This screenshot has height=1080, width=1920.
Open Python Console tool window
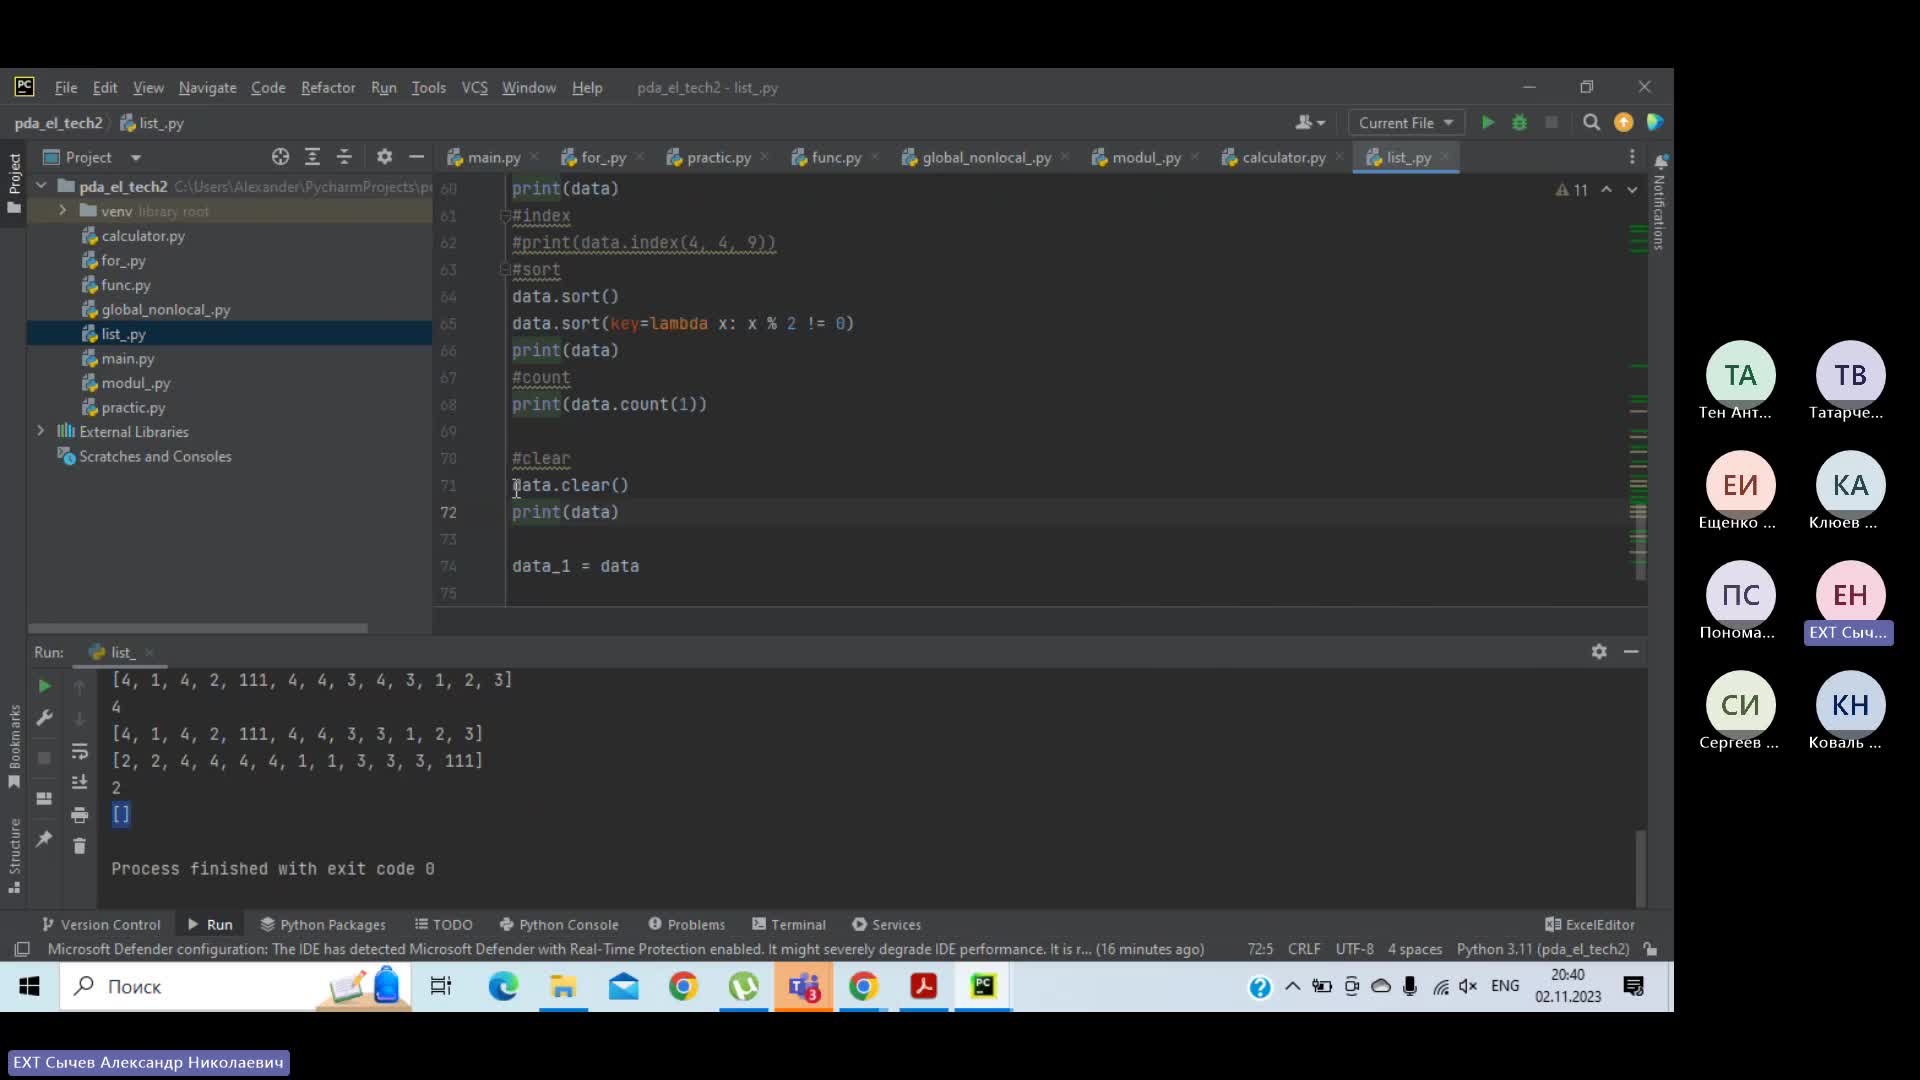point(558,925)
